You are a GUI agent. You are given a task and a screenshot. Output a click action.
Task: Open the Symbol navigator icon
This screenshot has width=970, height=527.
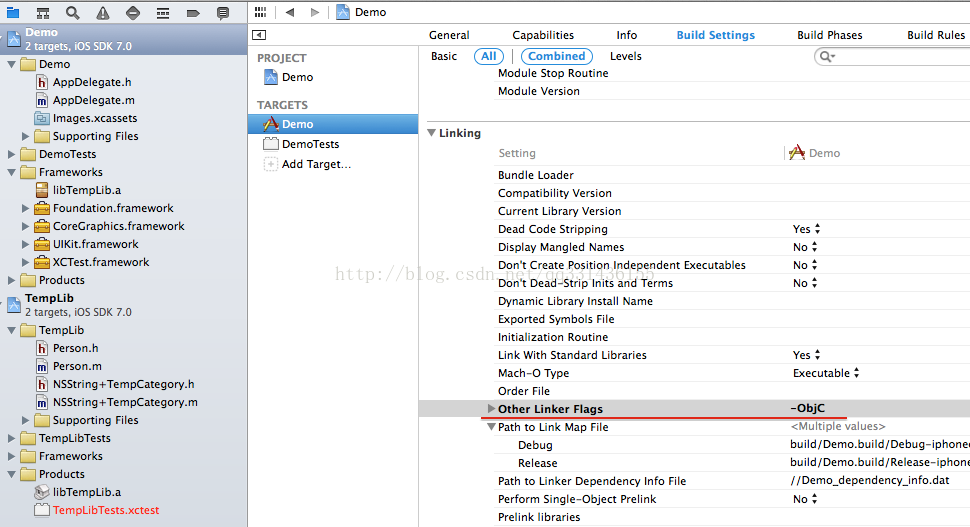point(43,12)
